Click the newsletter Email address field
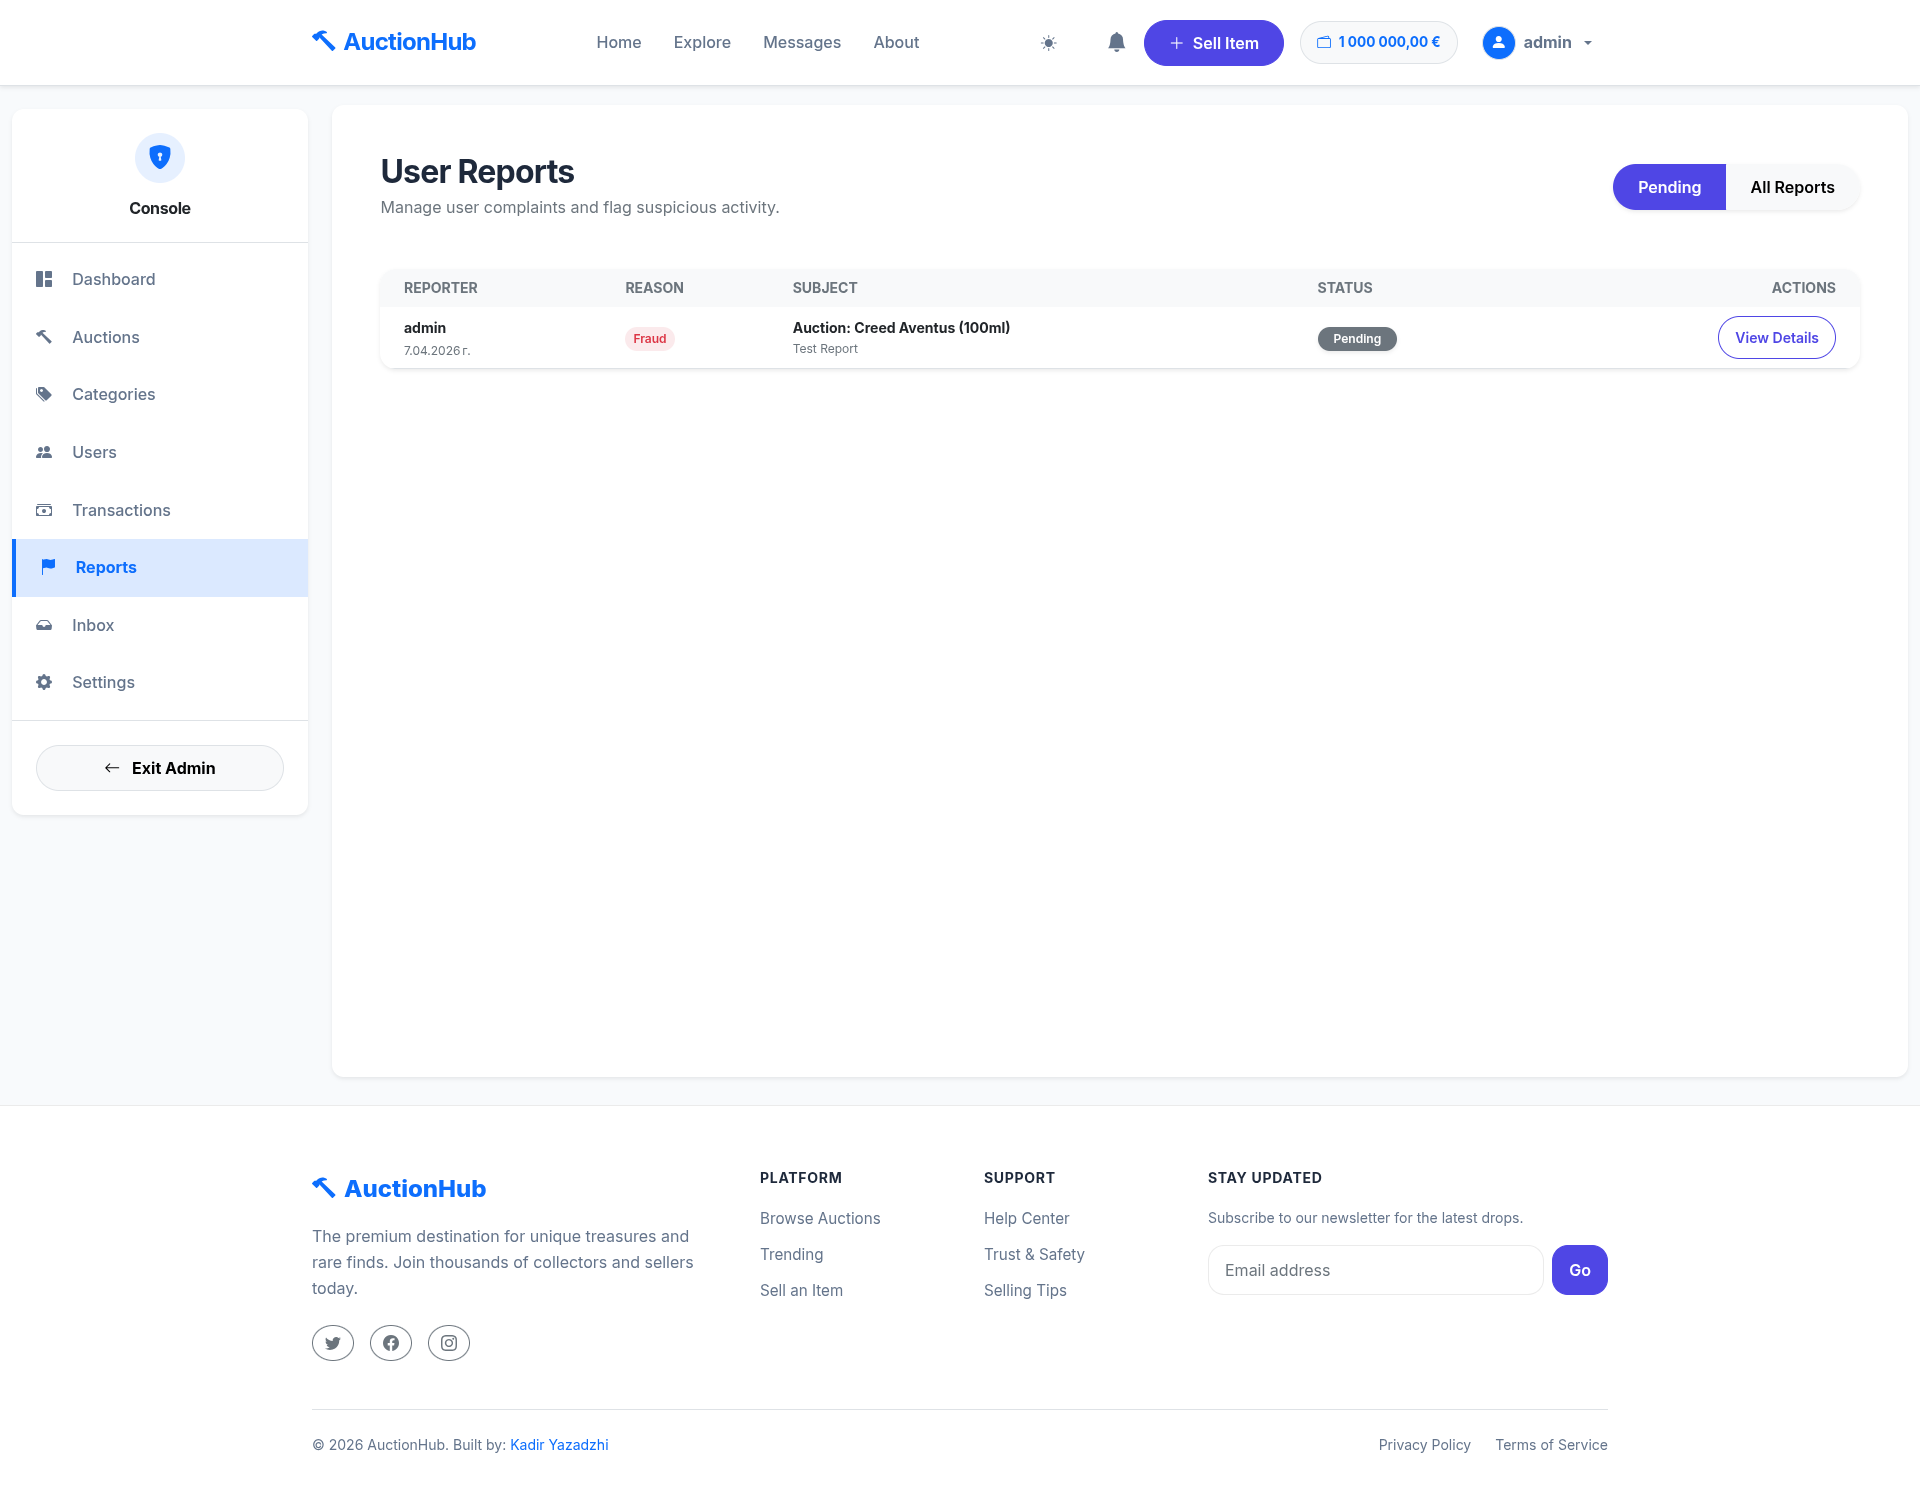Viewport: 1920px width, 1489px height. coord(1376,1270)
